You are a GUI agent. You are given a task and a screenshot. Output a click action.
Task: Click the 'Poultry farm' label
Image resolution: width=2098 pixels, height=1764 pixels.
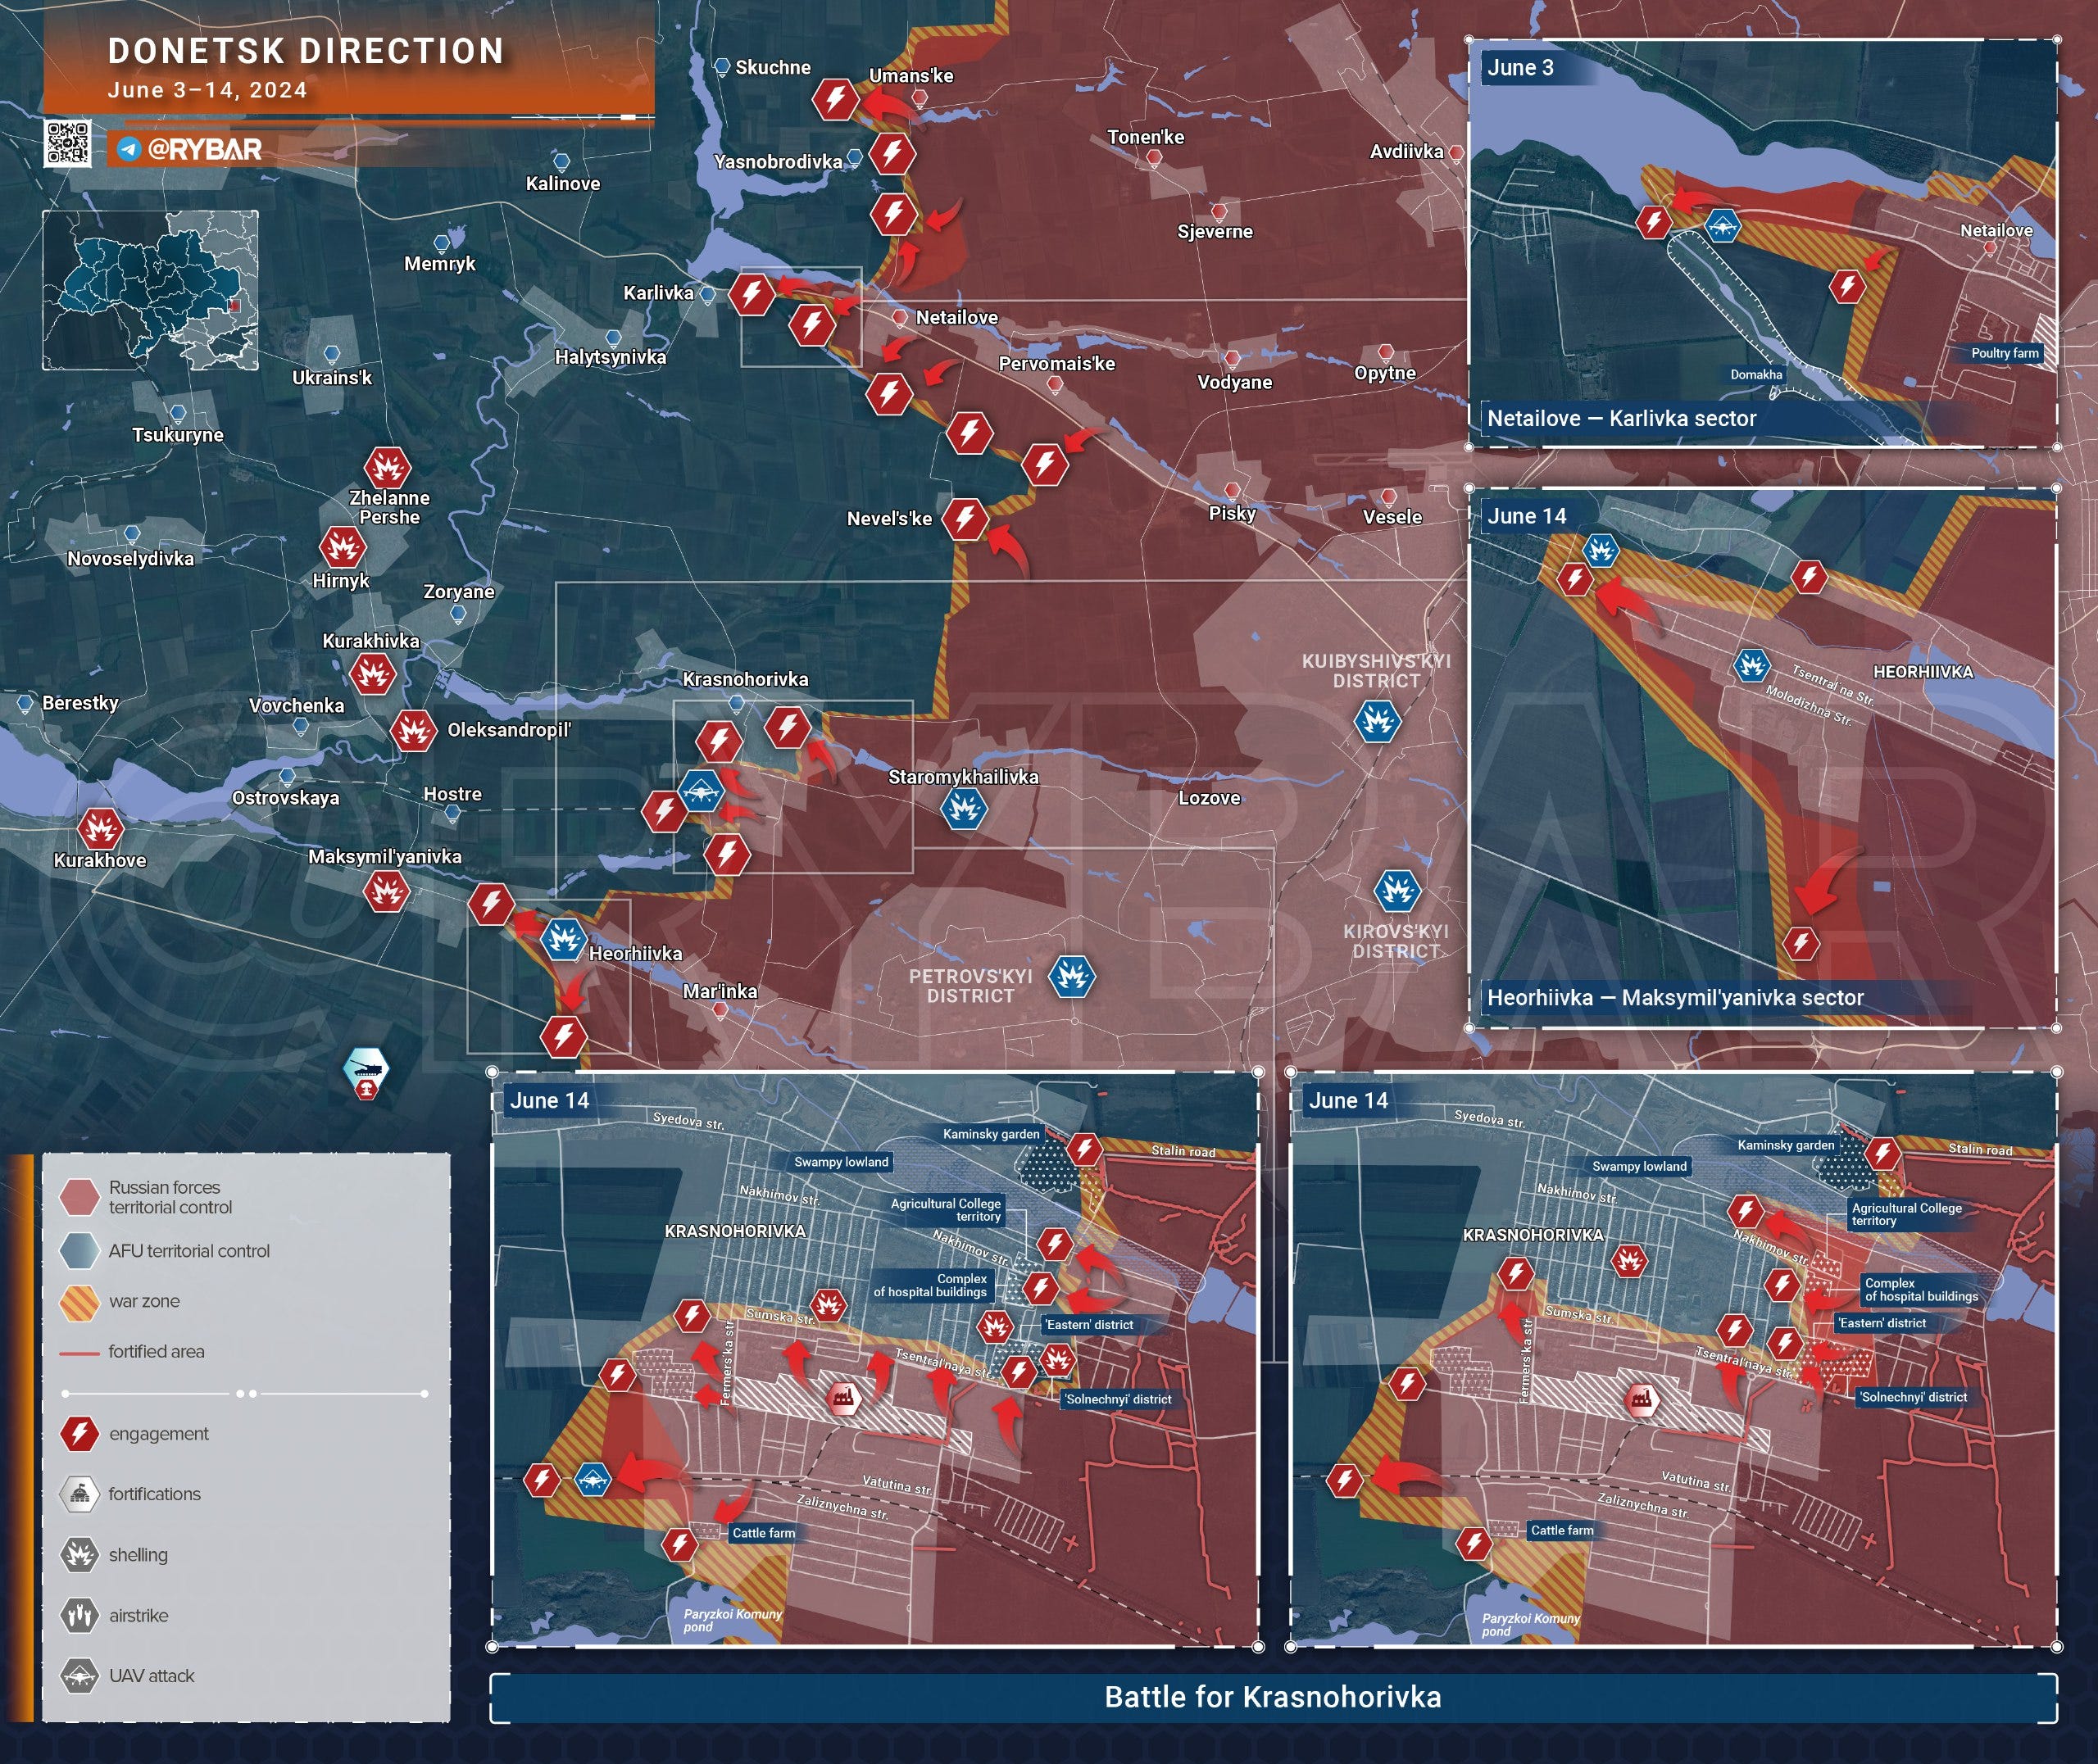(2004, 353)
